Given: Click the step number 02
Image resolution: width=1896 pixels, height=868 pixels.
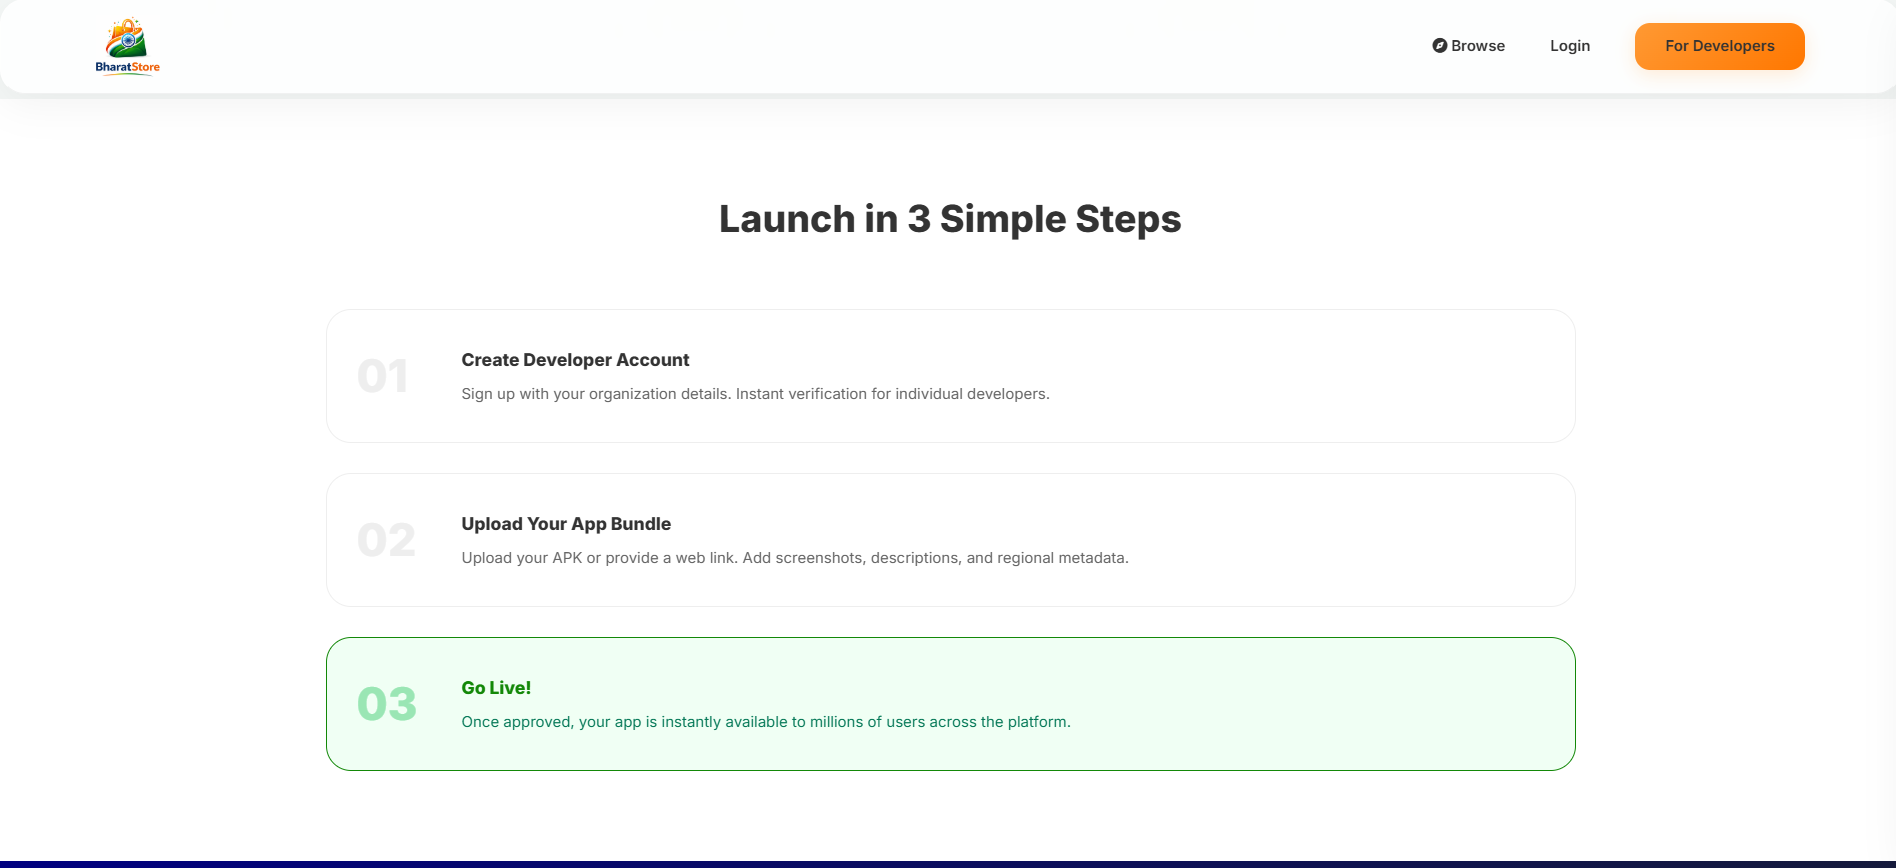Looking at the screenshot, I should 386,540.
